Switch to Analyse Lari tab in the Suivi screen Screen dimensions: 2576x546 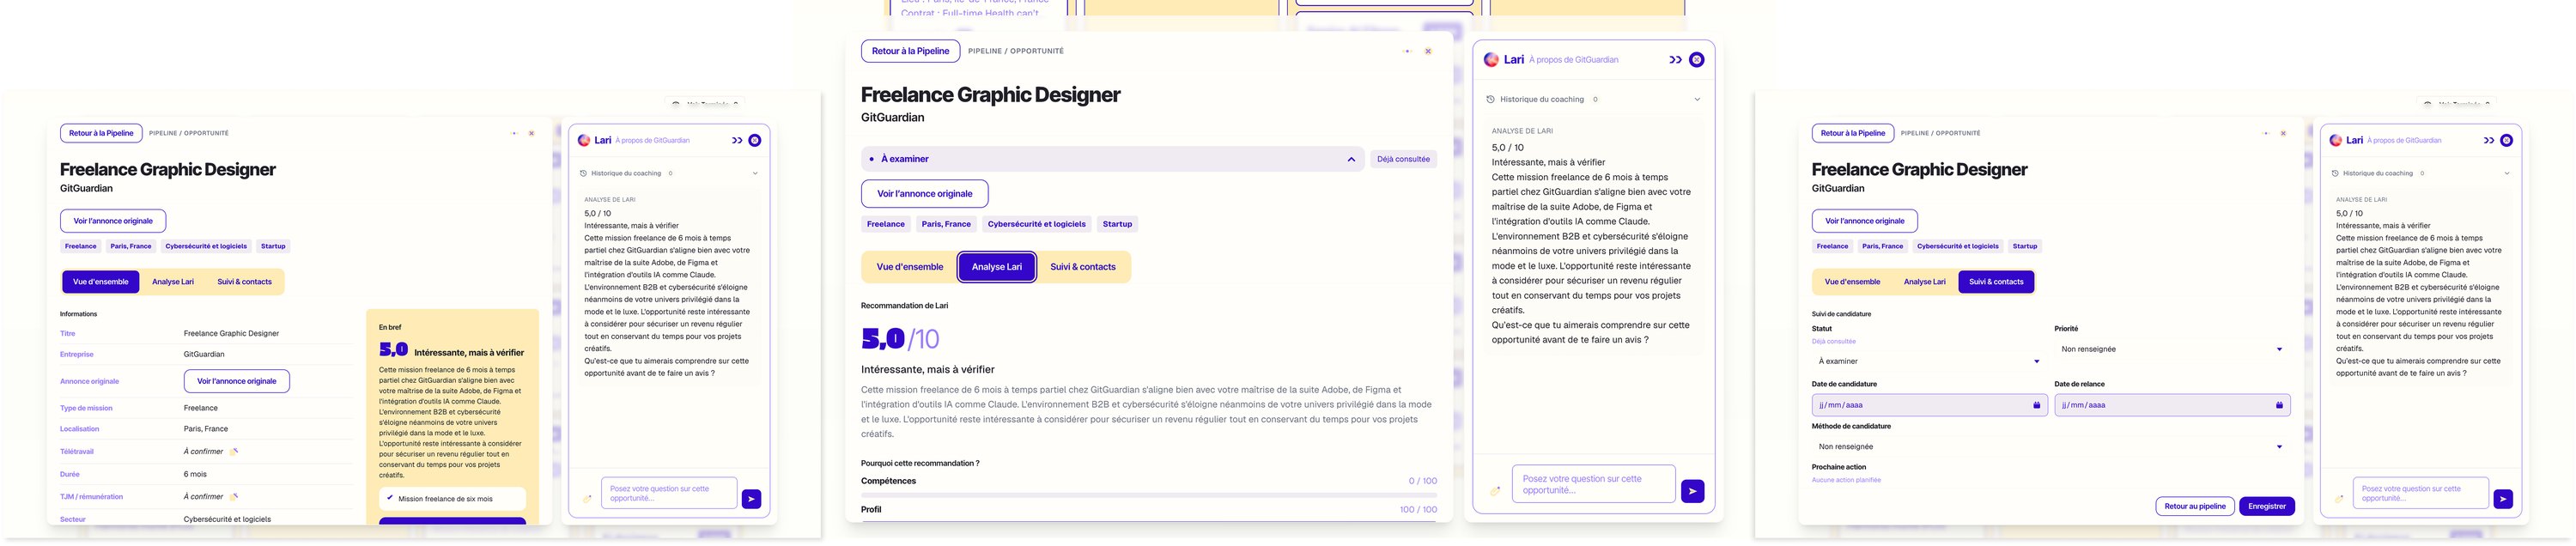[x=1925, y=282]
